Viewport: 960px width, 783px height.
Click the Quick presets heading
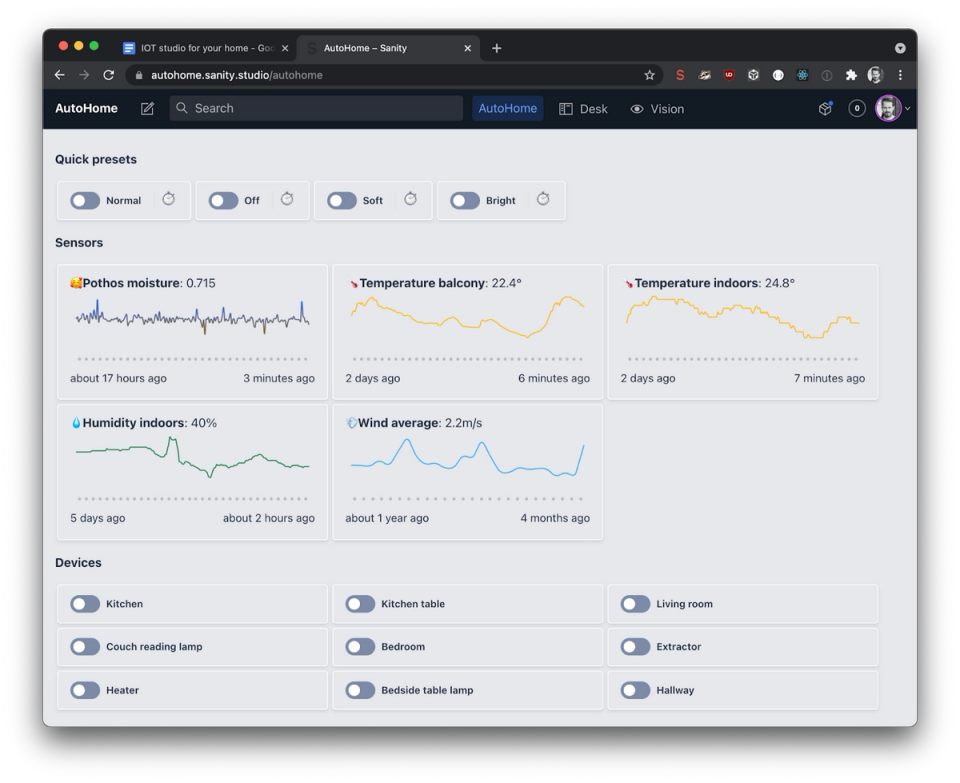click(x=96, y=159)
